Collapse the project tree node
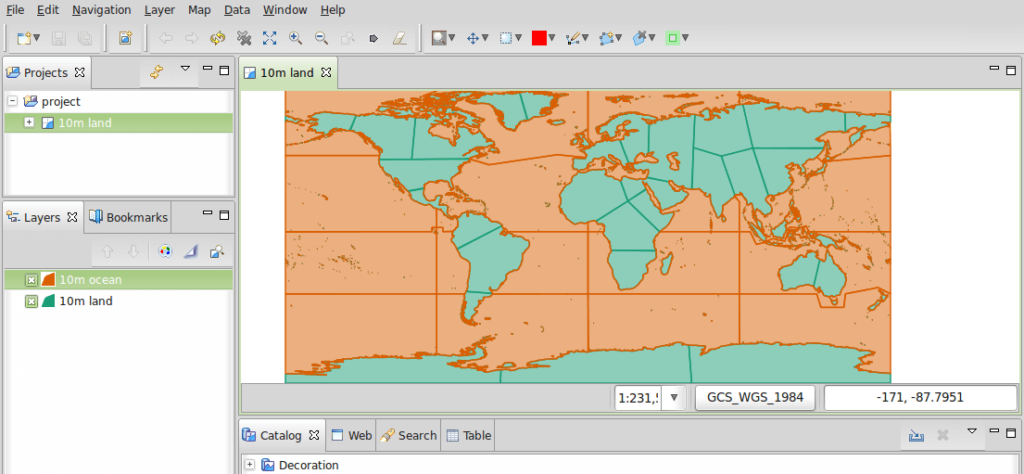 12,101
